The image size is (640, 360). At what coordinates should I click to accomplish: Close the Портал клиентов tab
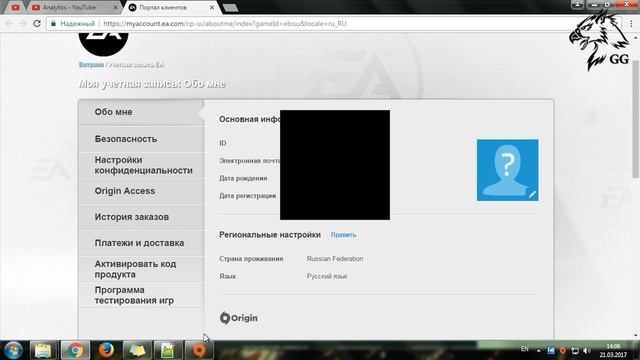tap(212, 8)
